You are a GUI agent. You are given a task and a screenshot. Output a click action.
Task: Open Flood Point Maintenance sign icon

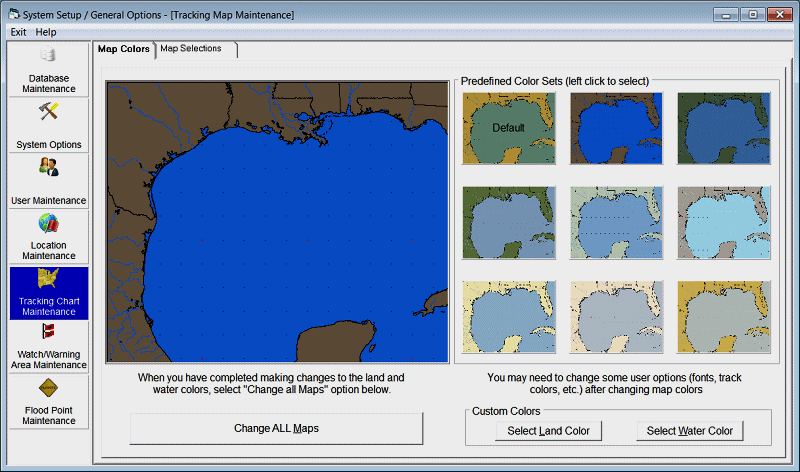[x=49, y=389]
